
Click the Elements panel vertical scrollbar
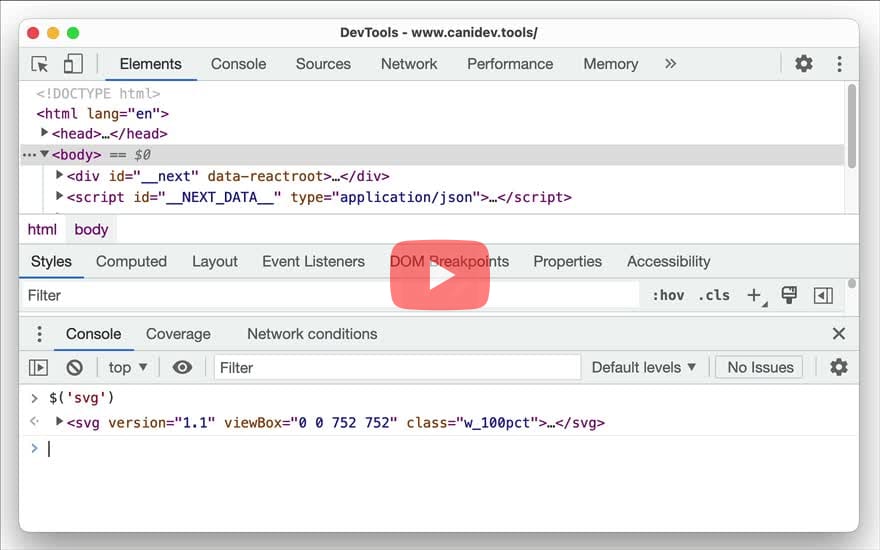[852, 126]
